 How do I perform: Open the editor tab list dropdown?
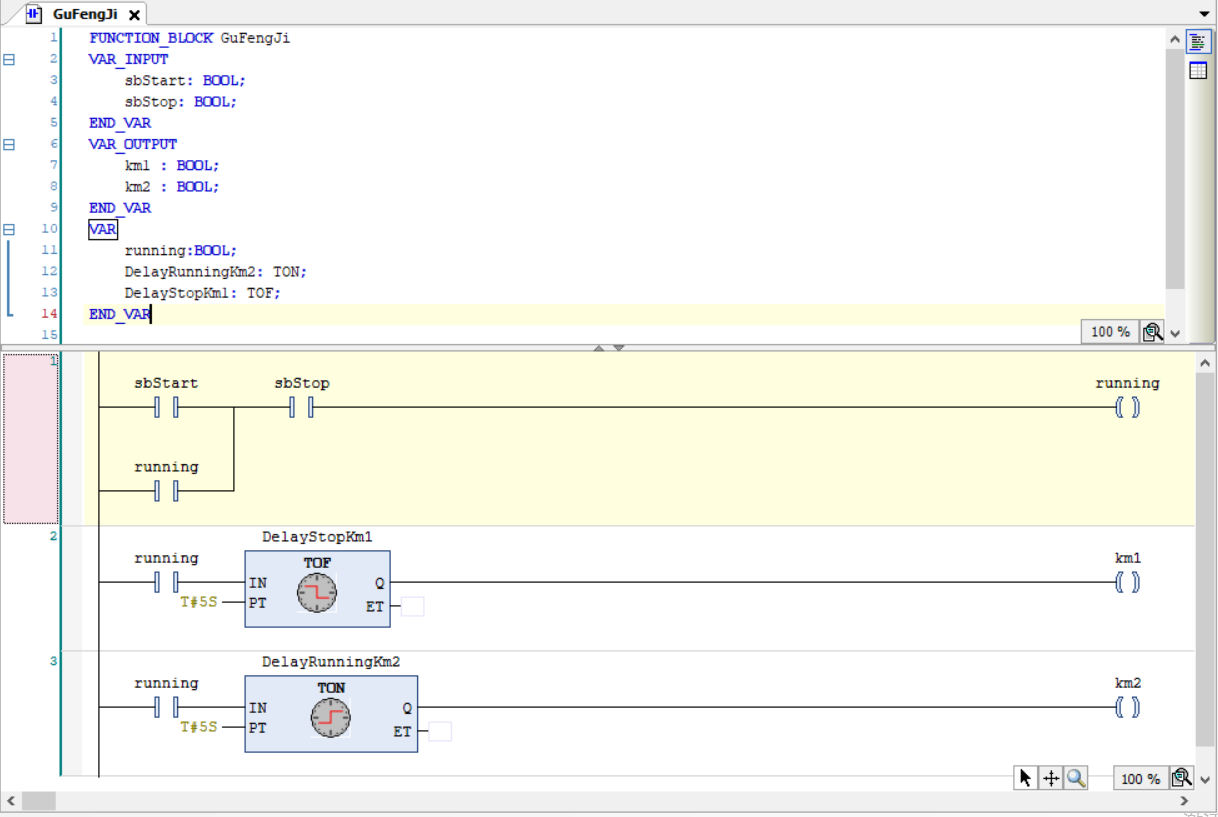[x=1205, y=14]
